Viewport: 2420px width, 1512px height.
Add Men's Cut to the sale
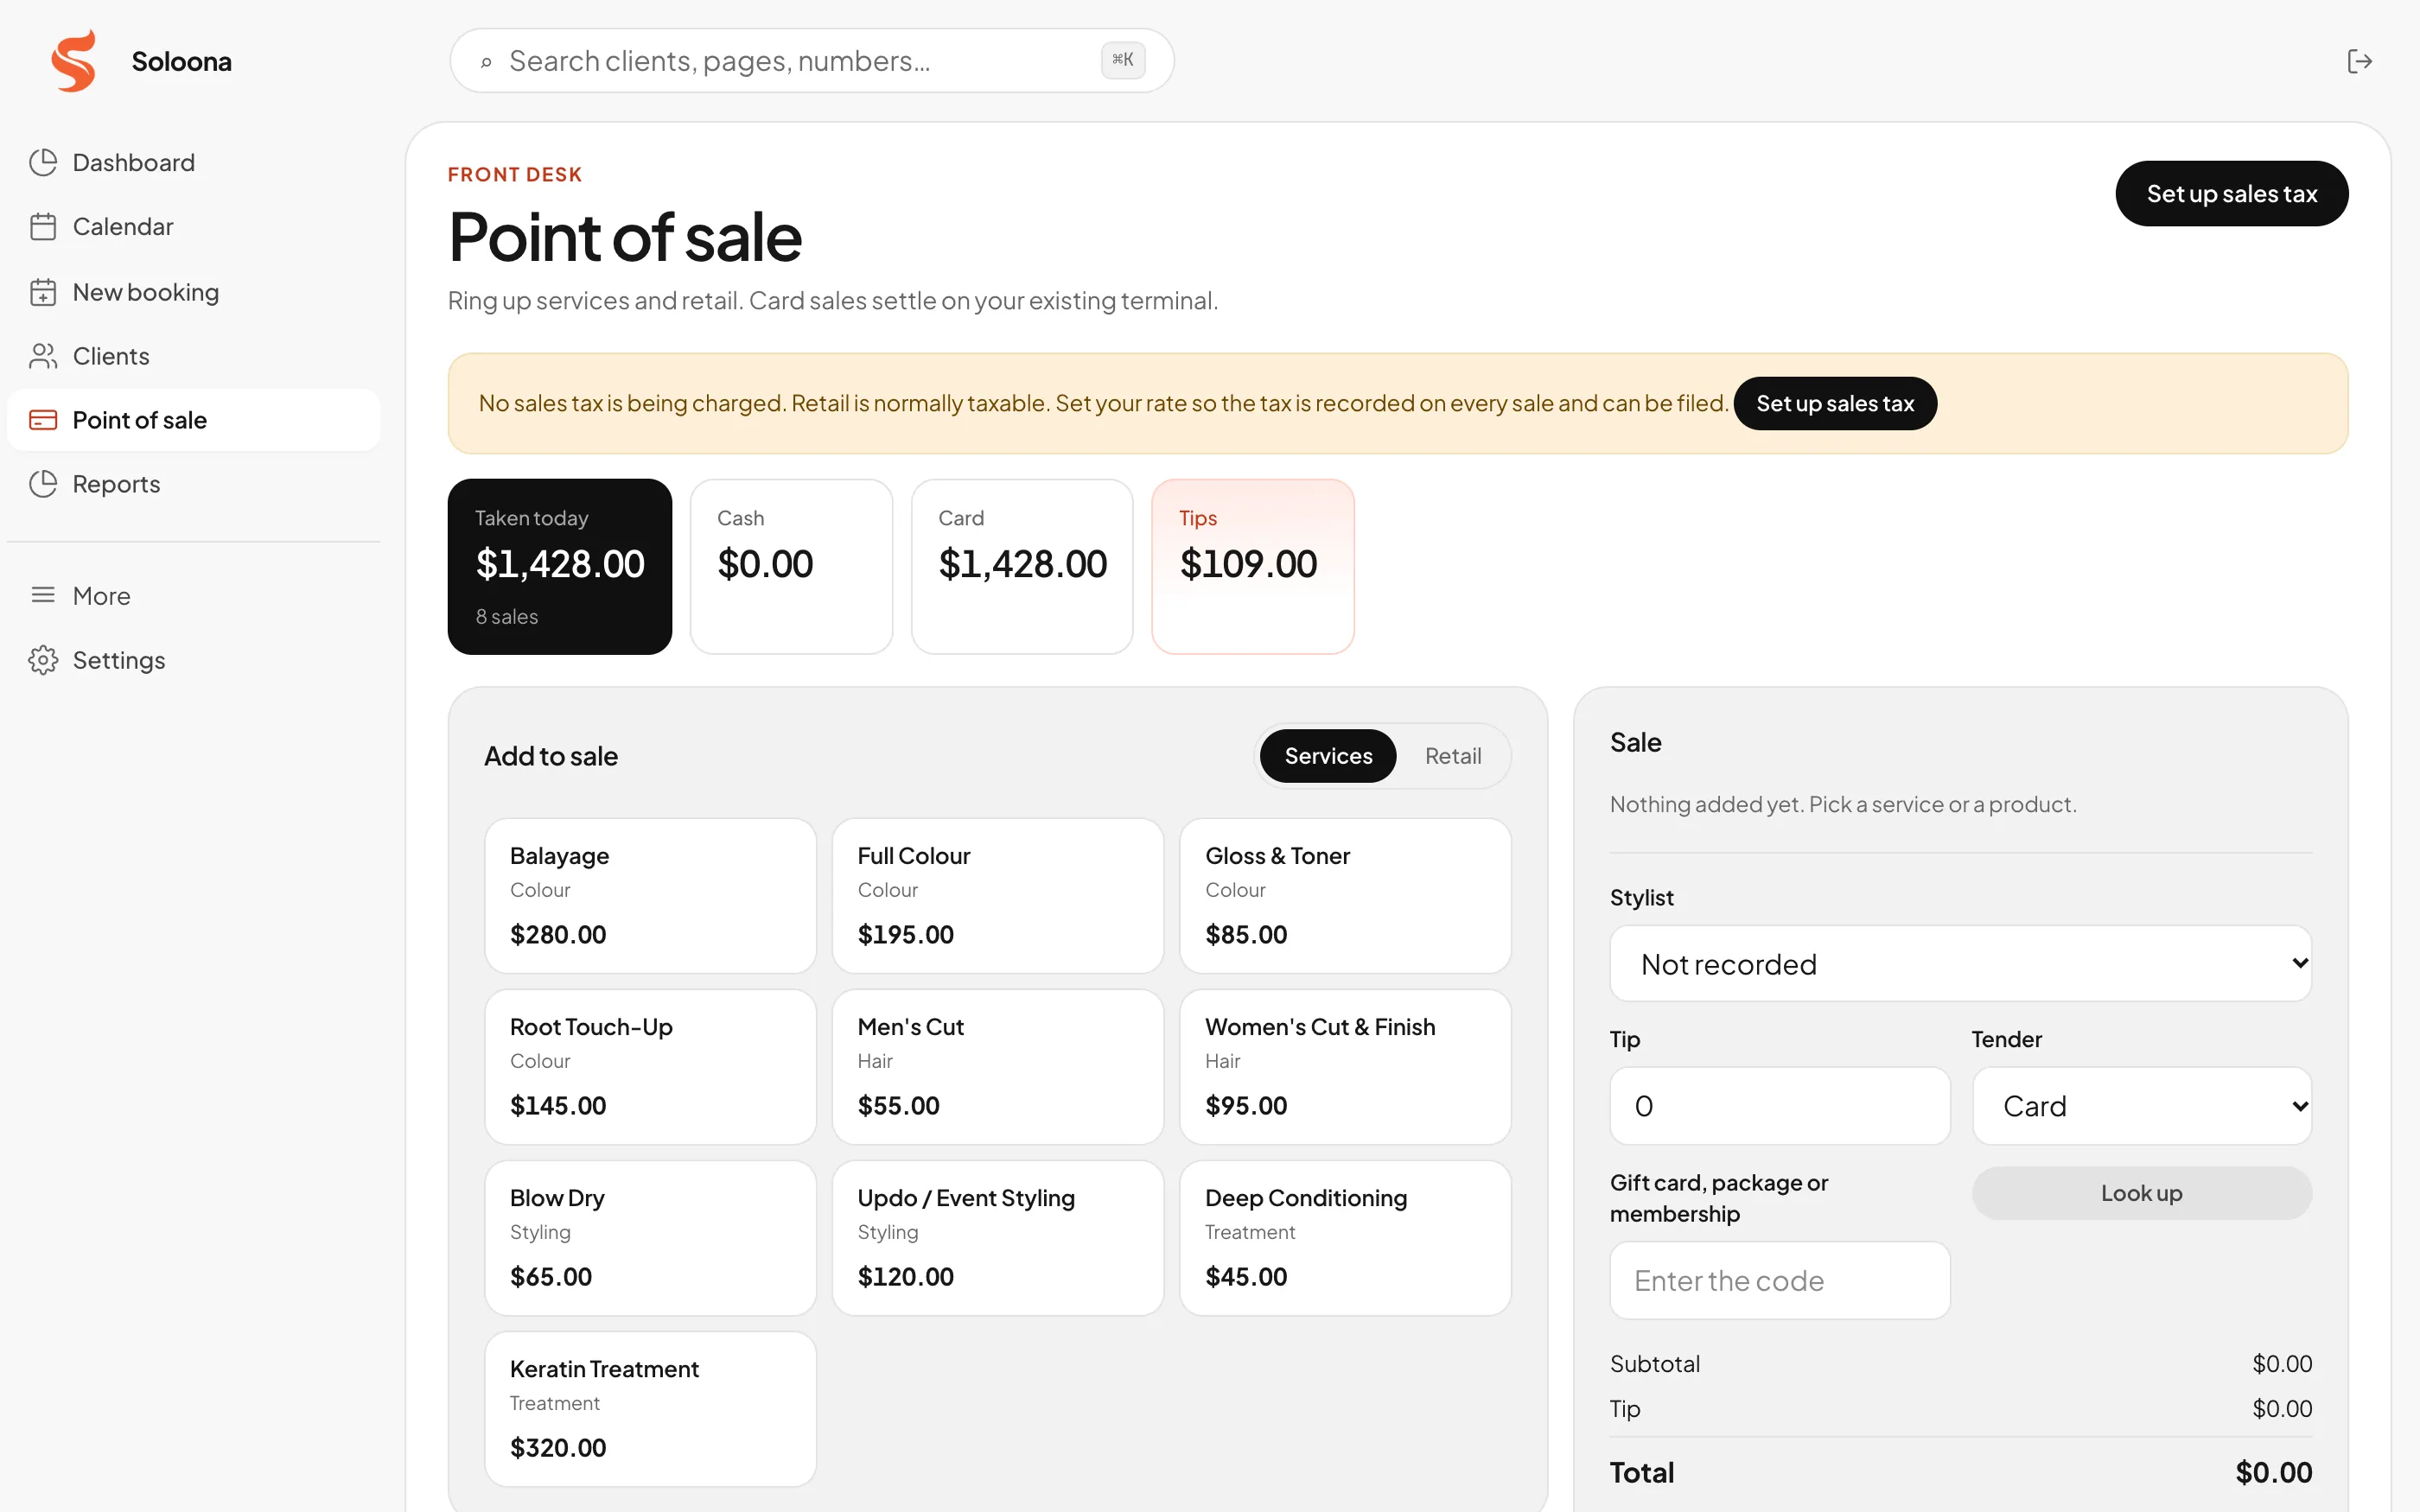(997, 1067)
